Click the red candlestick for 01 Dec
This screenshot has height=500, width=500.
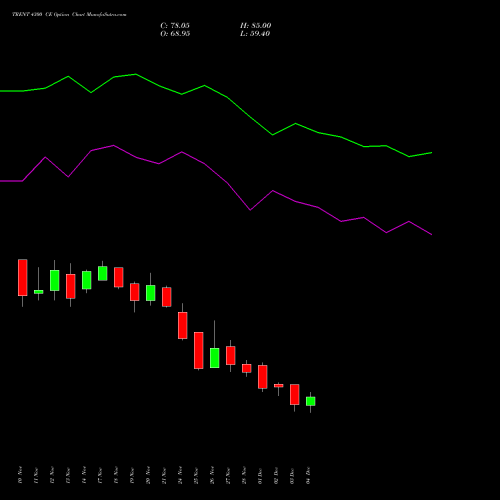point(263,377)
